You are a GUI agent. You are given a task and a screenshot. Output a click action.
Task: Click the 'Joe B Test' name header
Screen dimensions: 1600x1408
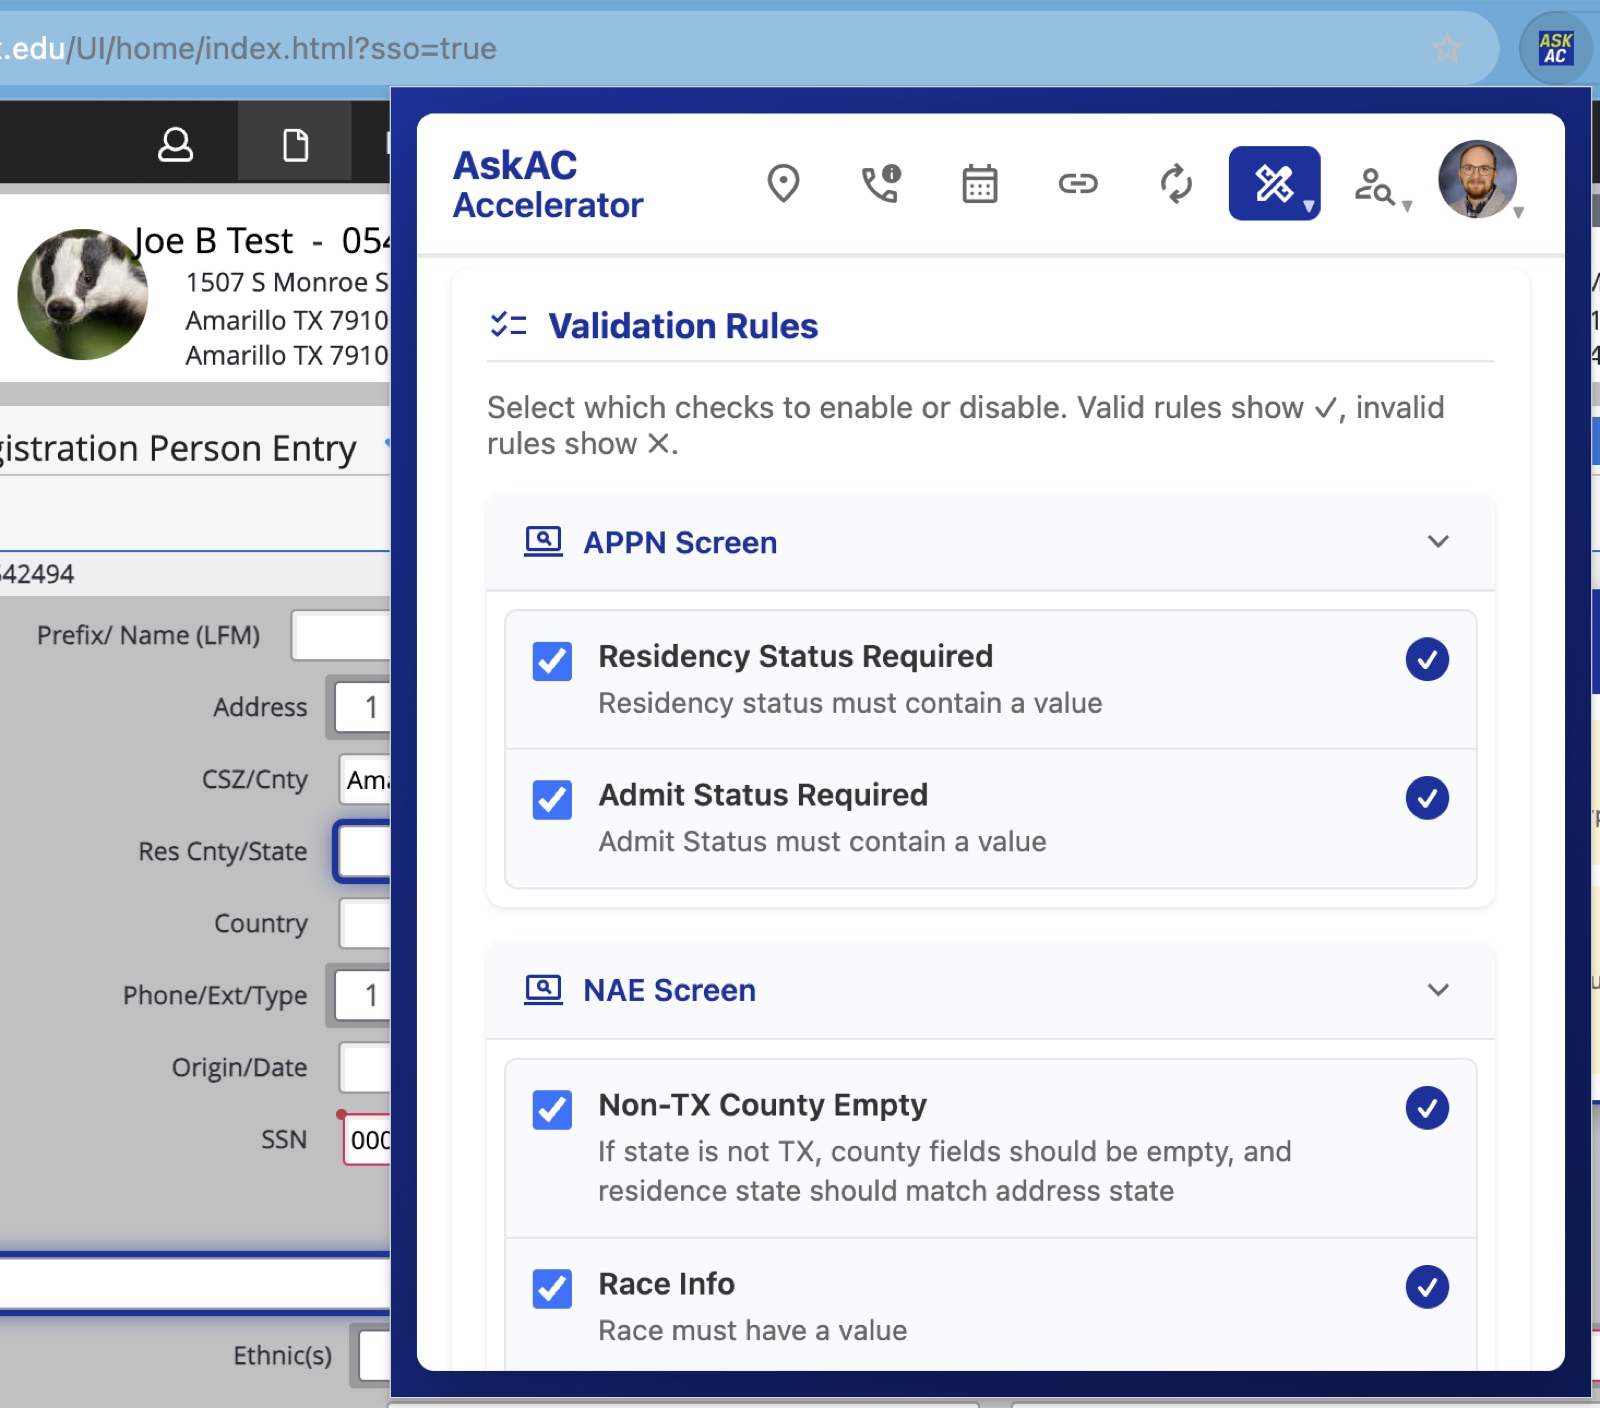click(213, 241)
